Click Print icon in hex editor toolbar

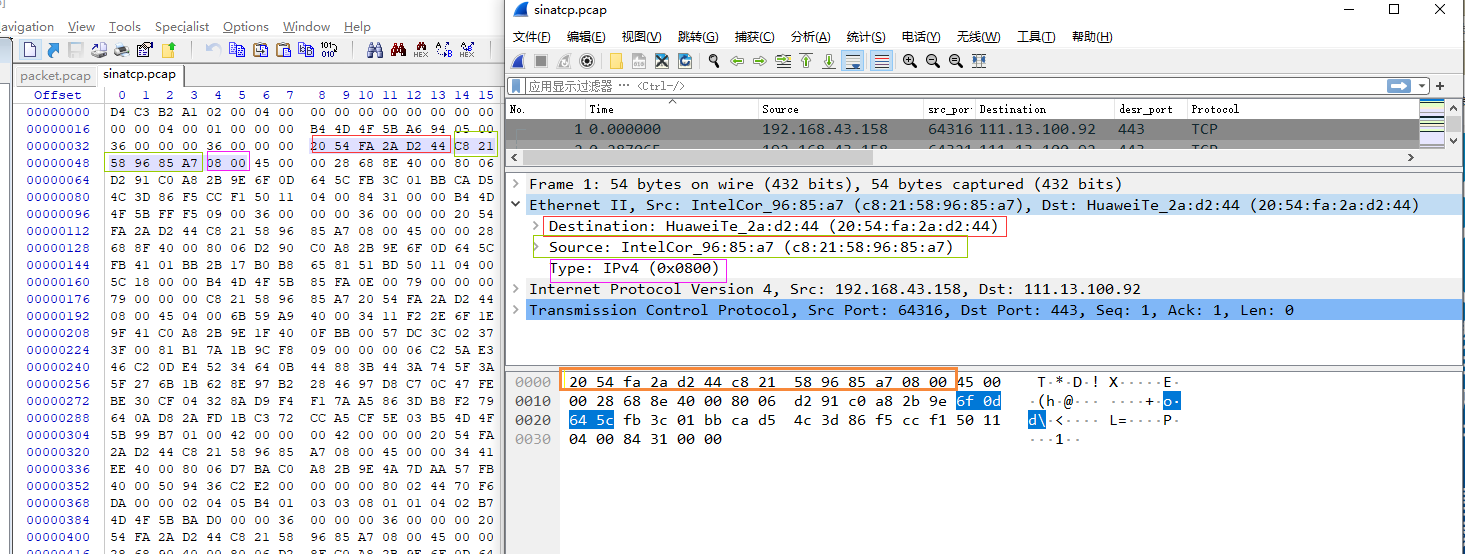tap(122, 49)
